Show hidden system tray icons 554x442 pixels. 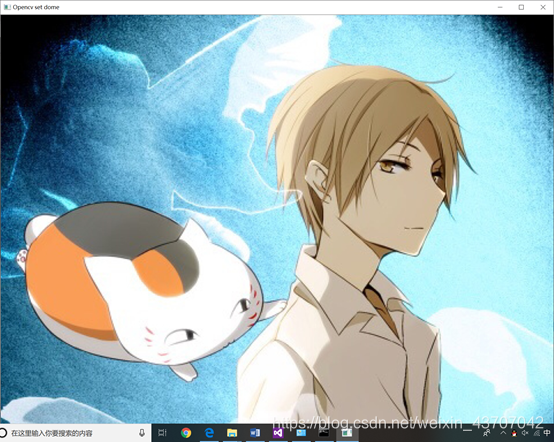503,433
